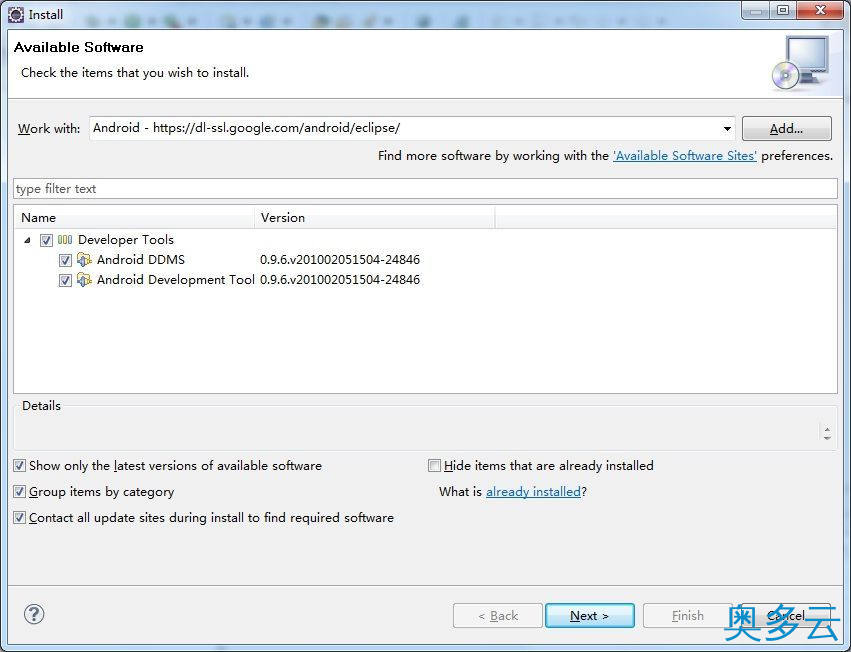The width and height of the screenshot is (851, 652).
Task: Click Android Development Tool version text
Action: [340, 280]
